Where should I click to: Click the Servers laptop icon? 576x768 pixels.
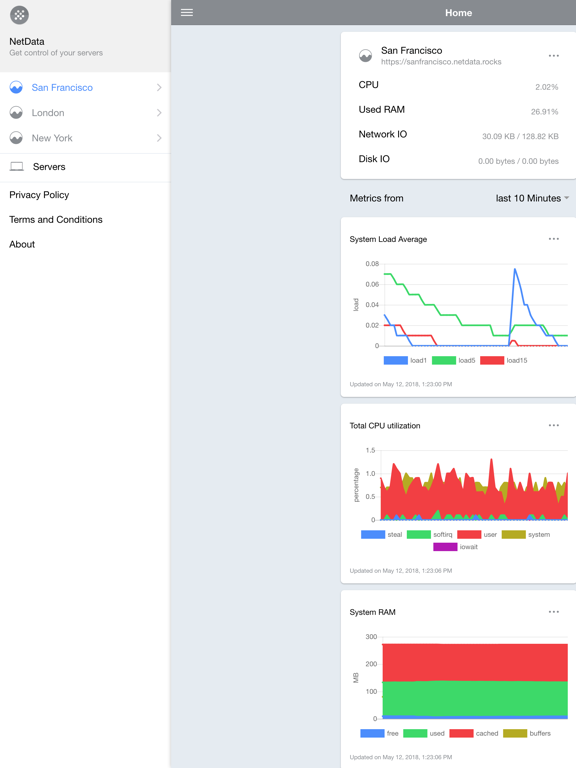click(x=17, y=167)
